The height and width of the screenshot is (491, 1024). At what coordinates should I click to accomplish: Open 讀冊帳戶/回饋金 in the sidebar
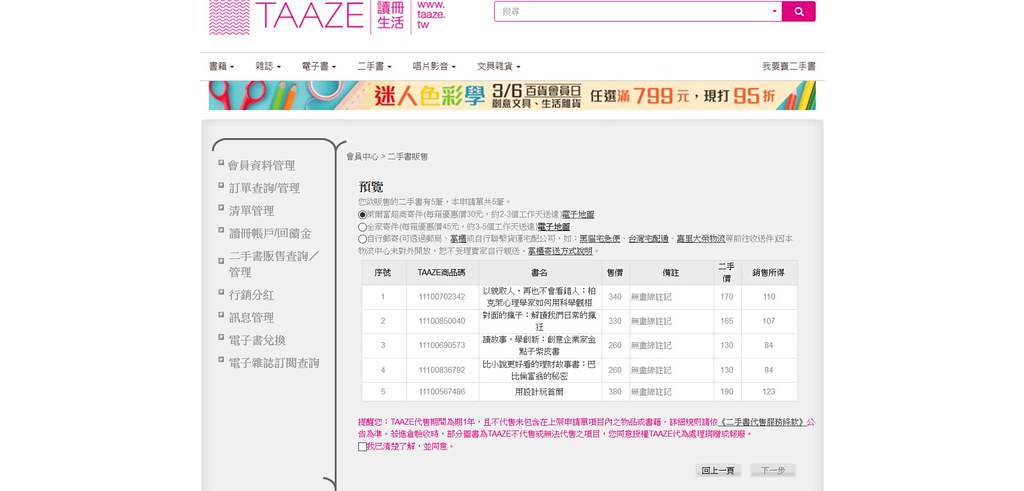click(x=270, y=234)
